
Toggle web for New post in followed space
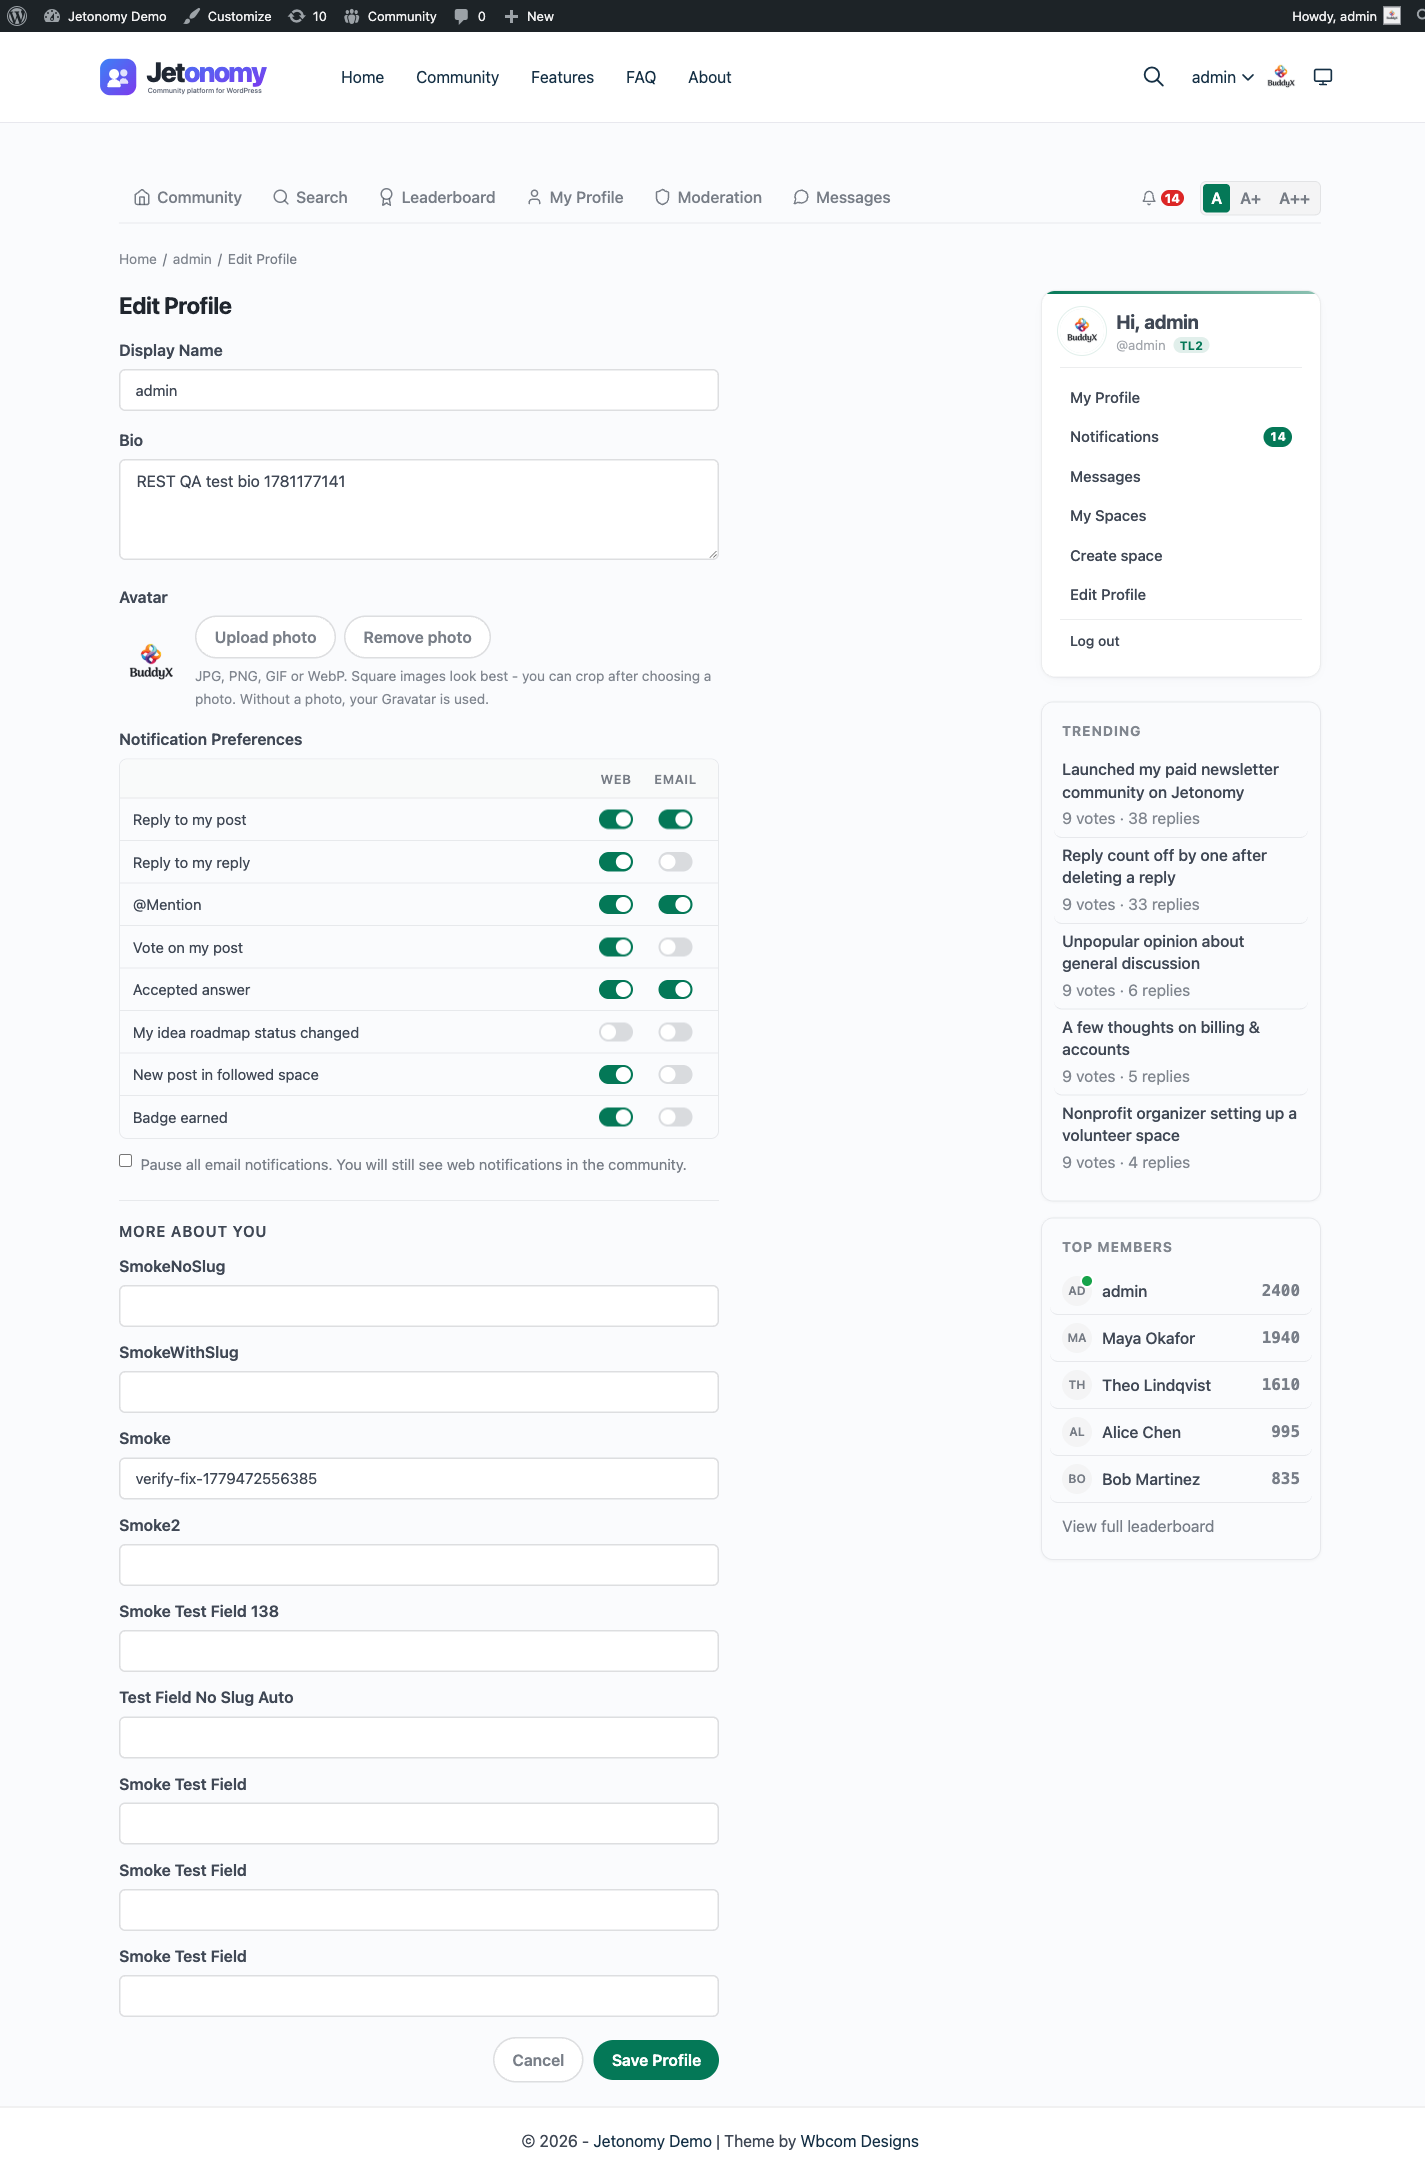616,1074
